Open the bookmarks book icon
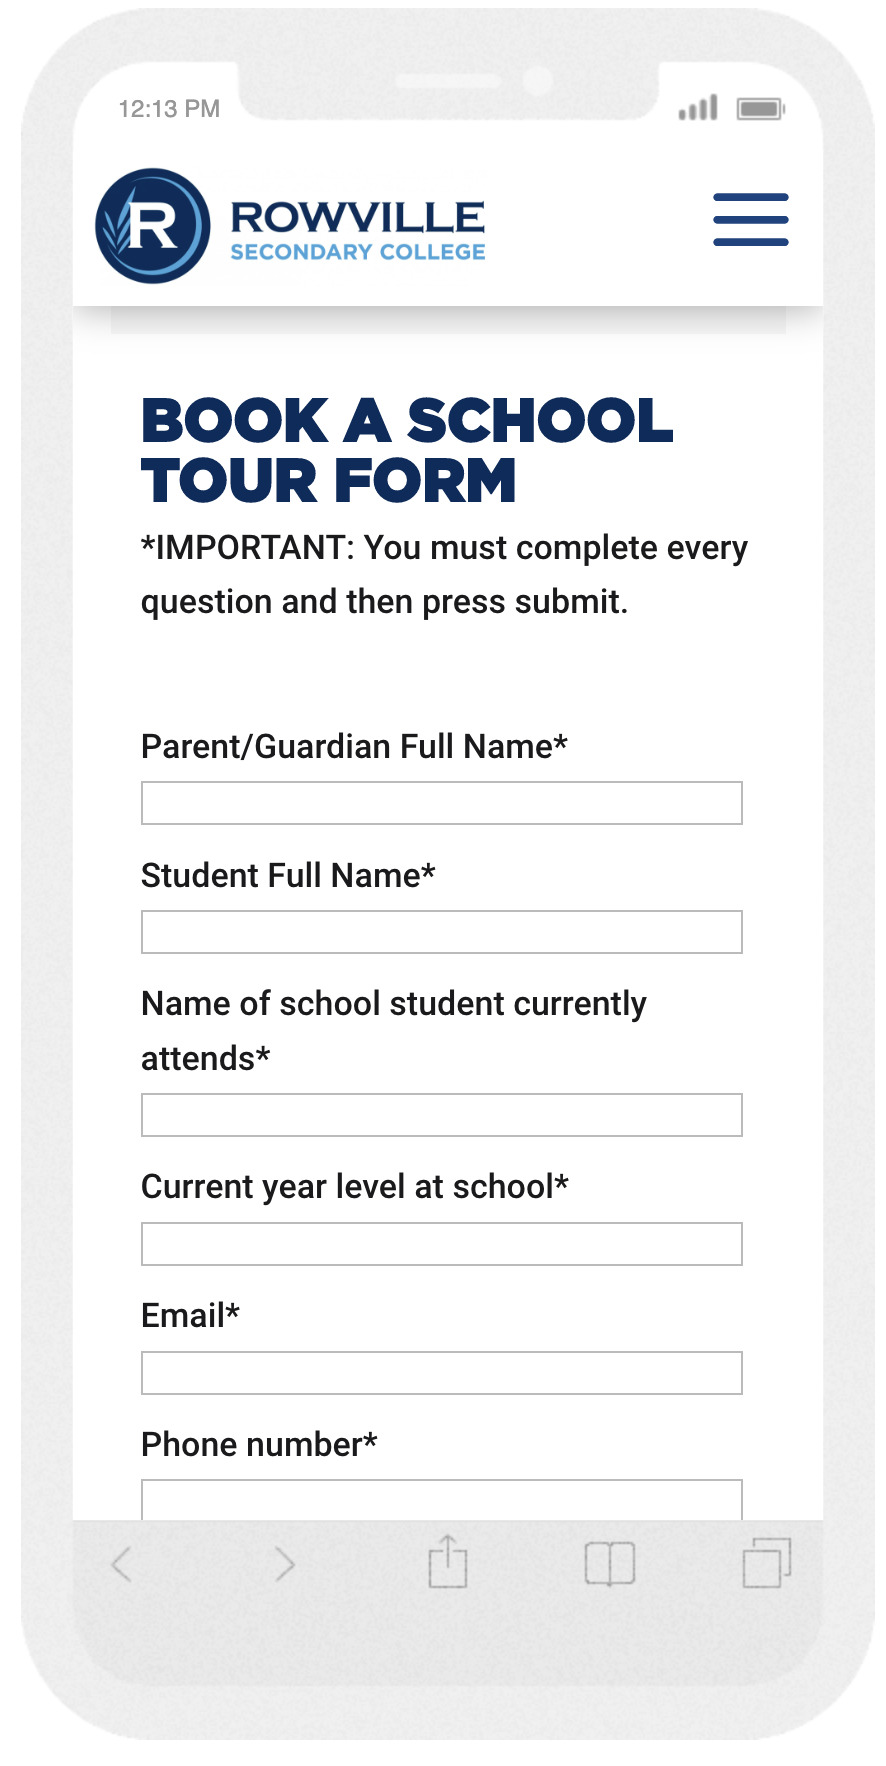The image size is (886, 1766). 610,1564
